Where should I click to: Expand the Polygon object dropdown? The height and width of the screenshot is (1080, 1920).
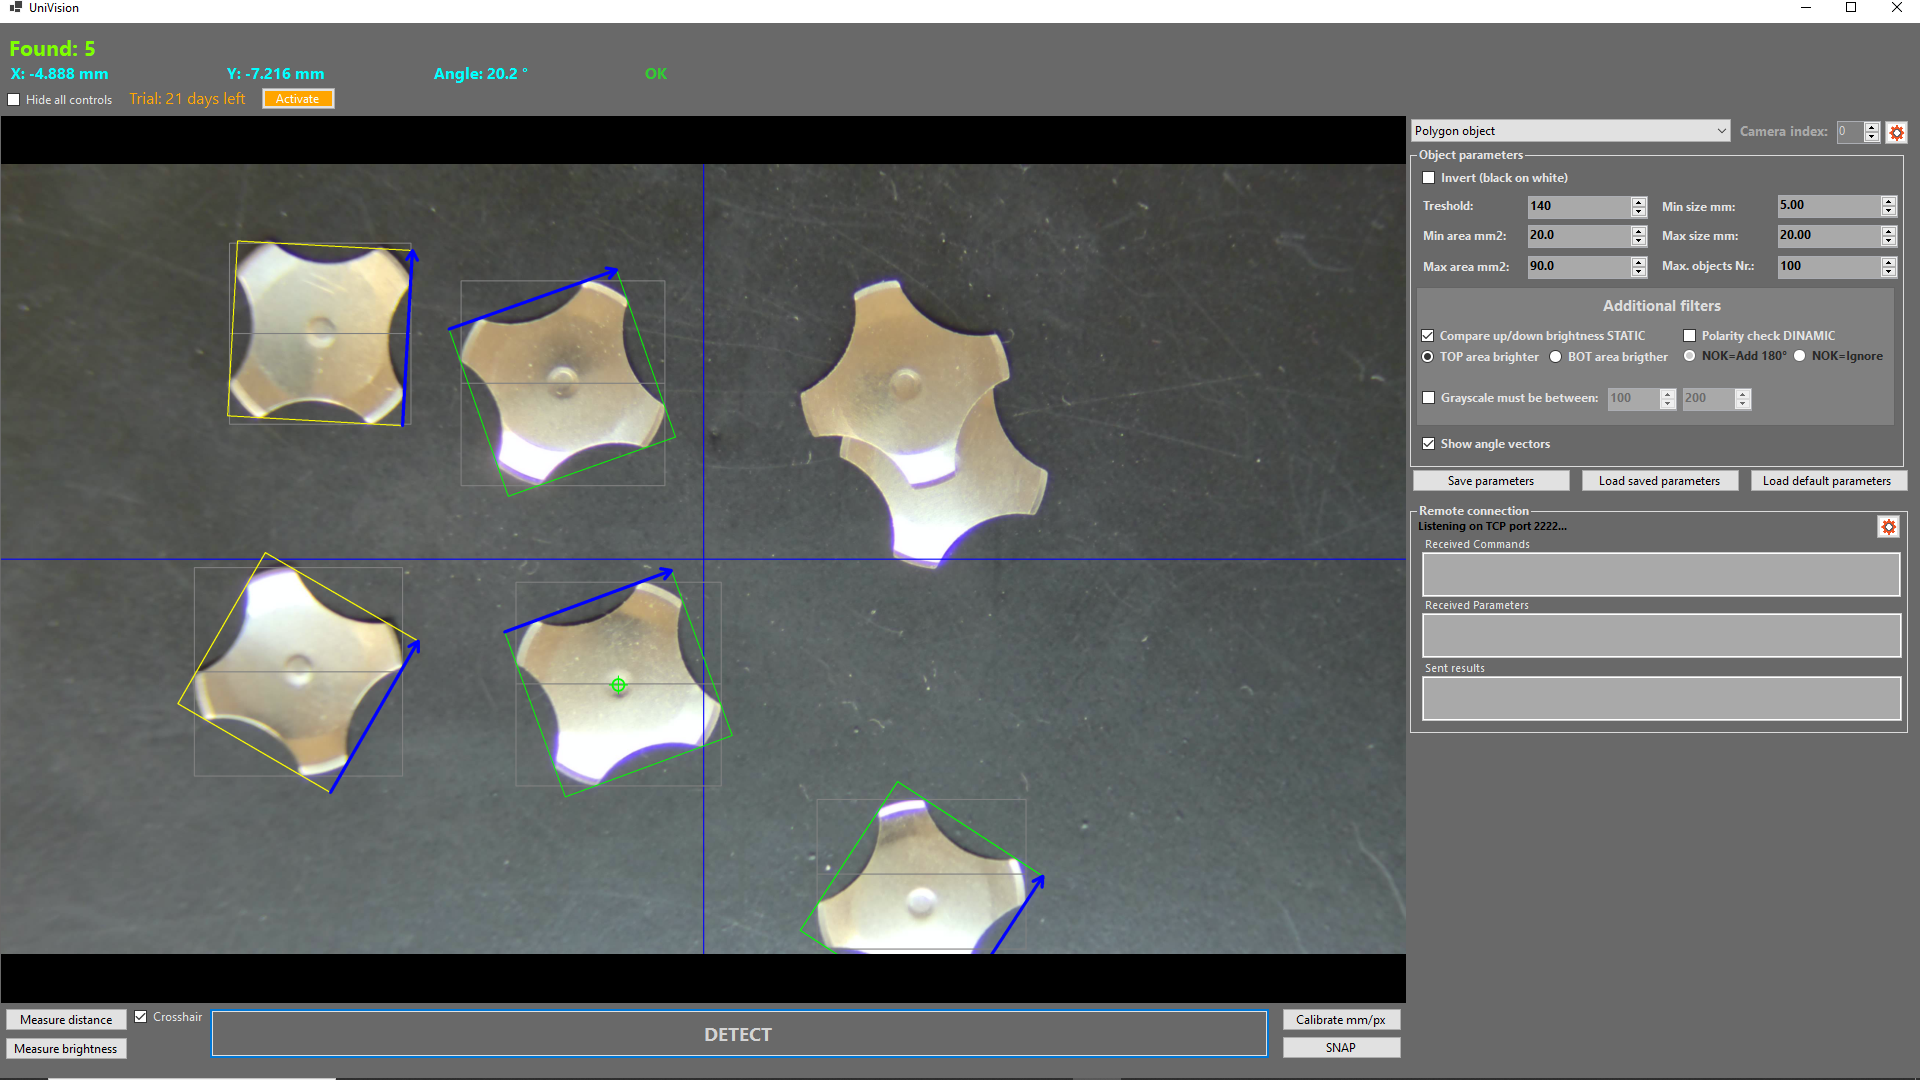pyautogui.click(x=1721, y=131)
